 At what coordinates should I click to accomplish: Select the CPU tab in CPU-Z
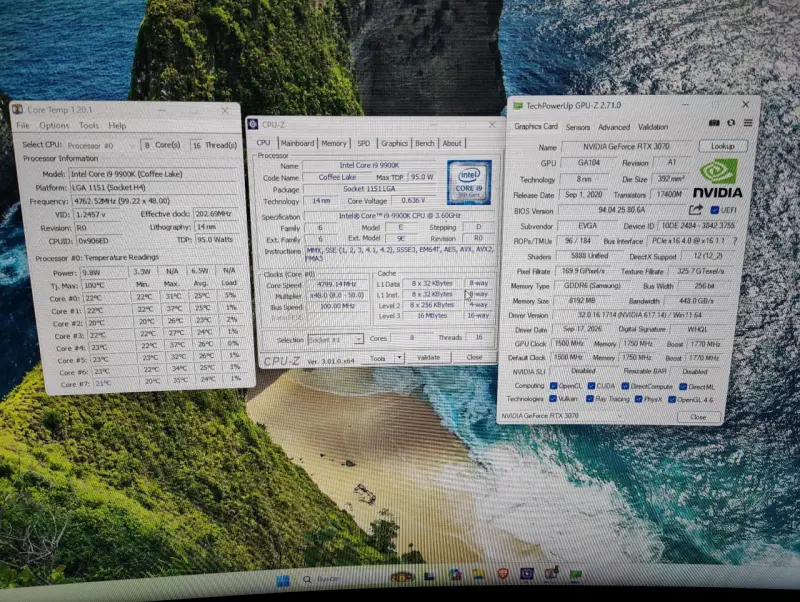[x=263, y=143]
